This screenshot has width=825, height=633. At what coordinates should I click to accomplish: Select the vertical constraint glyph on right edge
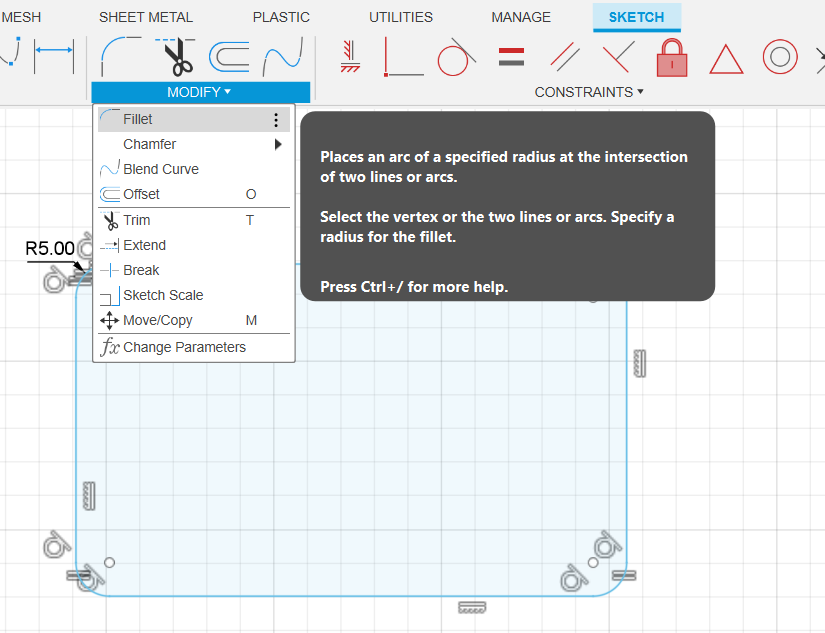pyautogui.click(x=640, y=364)
